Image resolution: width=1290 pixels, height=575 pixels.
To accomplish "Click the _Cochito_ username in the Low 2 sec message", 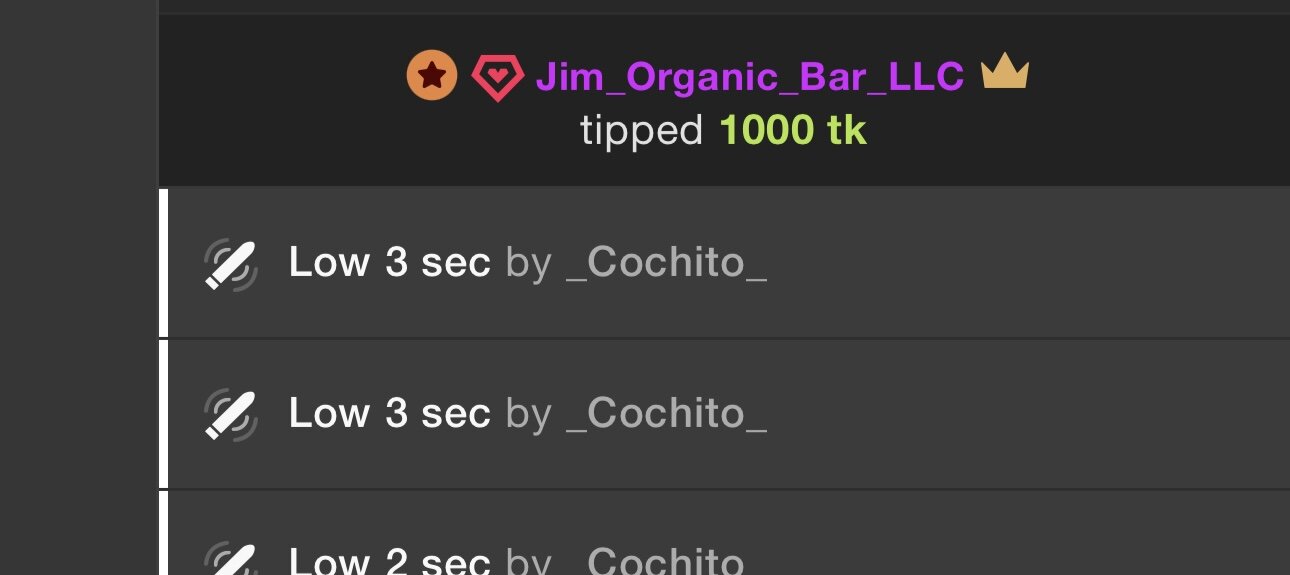I will 666,561.
